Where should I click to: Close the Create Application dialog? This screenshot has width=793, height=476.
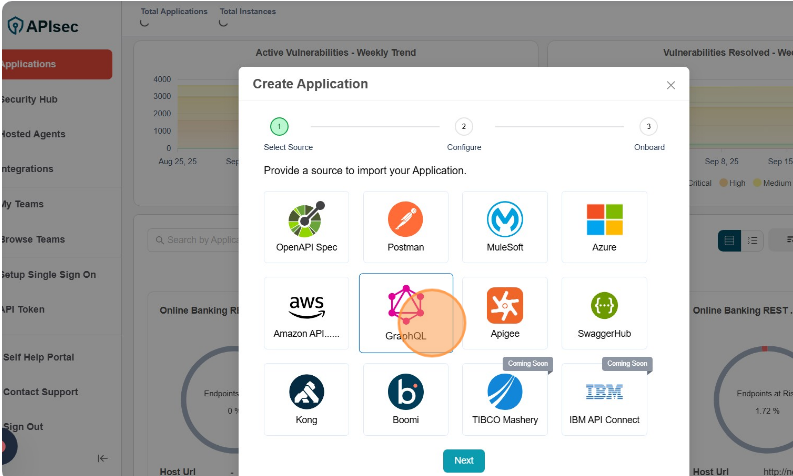(x=671, y=85)
